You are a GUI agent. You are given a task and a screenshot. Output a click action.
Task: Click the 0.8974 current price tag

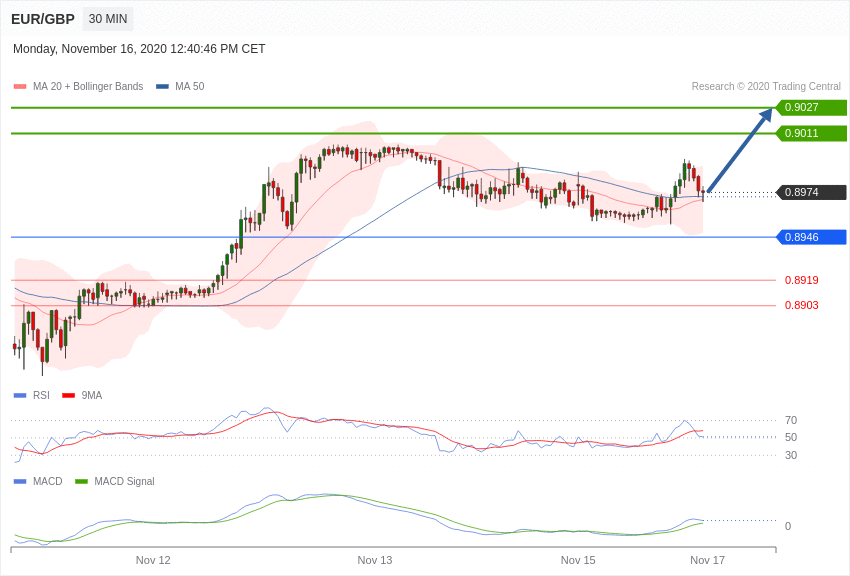(x=811, y=192)
